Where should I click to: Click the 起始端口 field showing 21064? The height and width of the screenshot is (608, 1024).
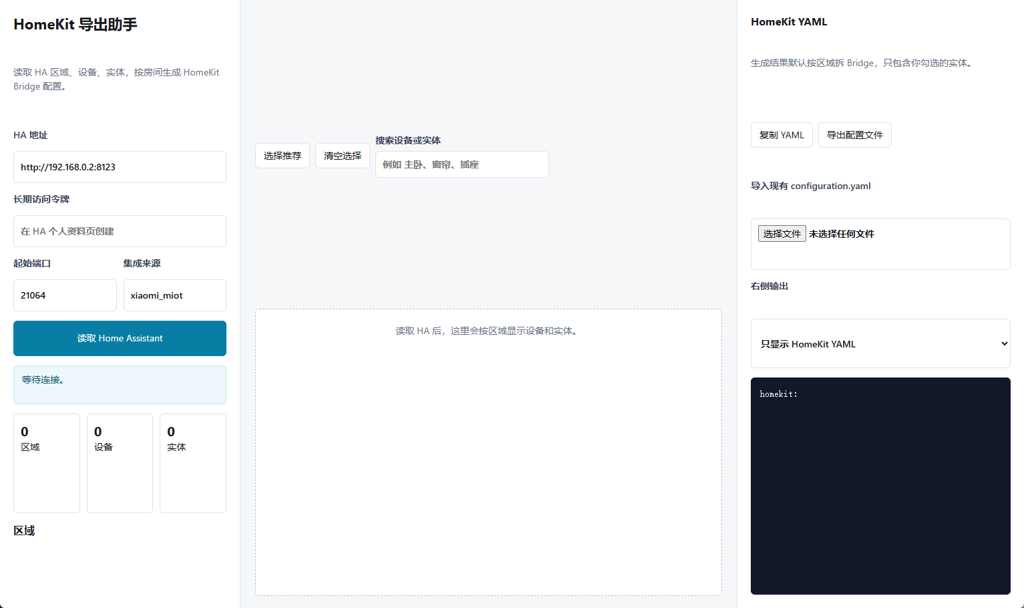pos(65,295)
